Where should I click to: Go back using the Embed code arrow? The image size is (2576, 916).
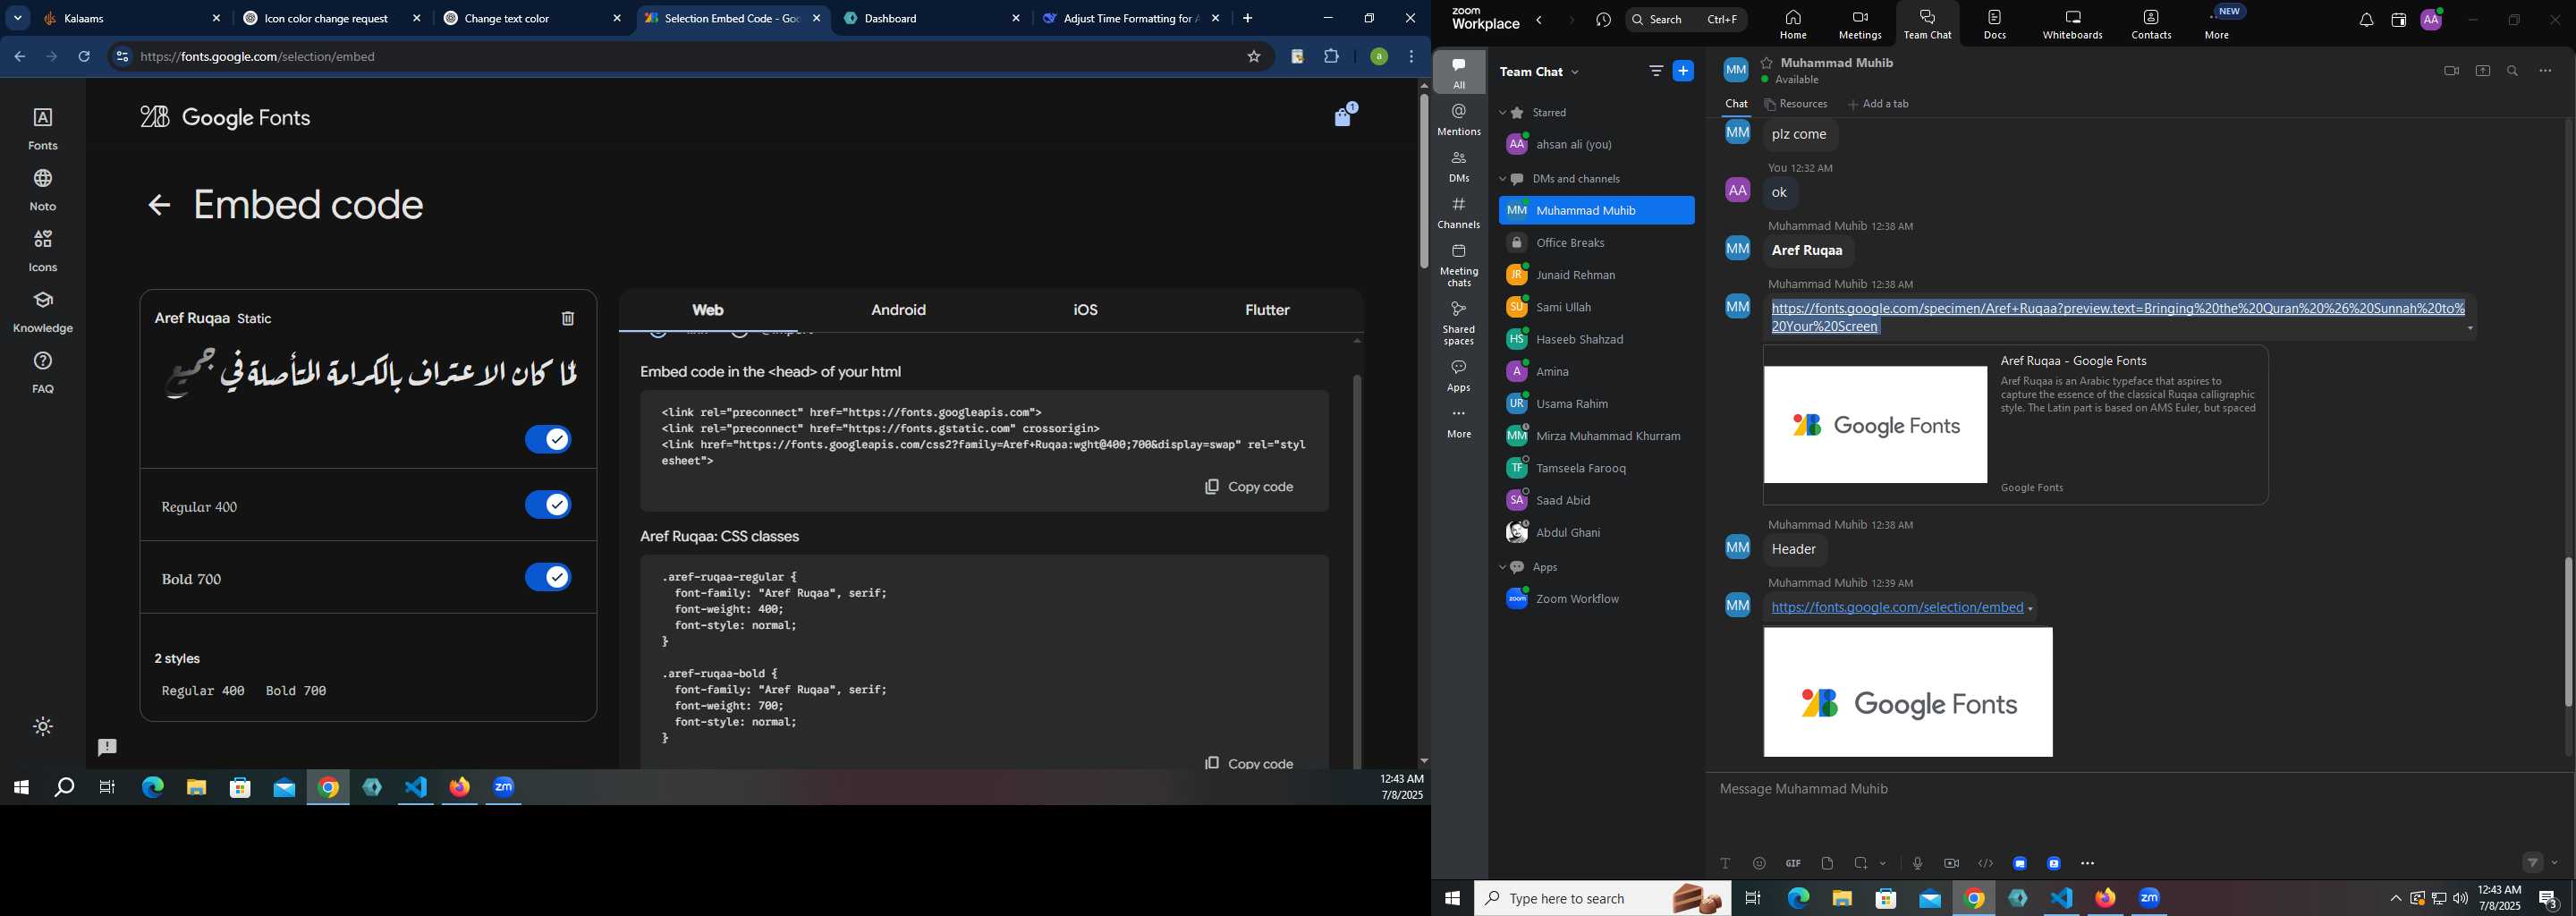pos(159,205)
